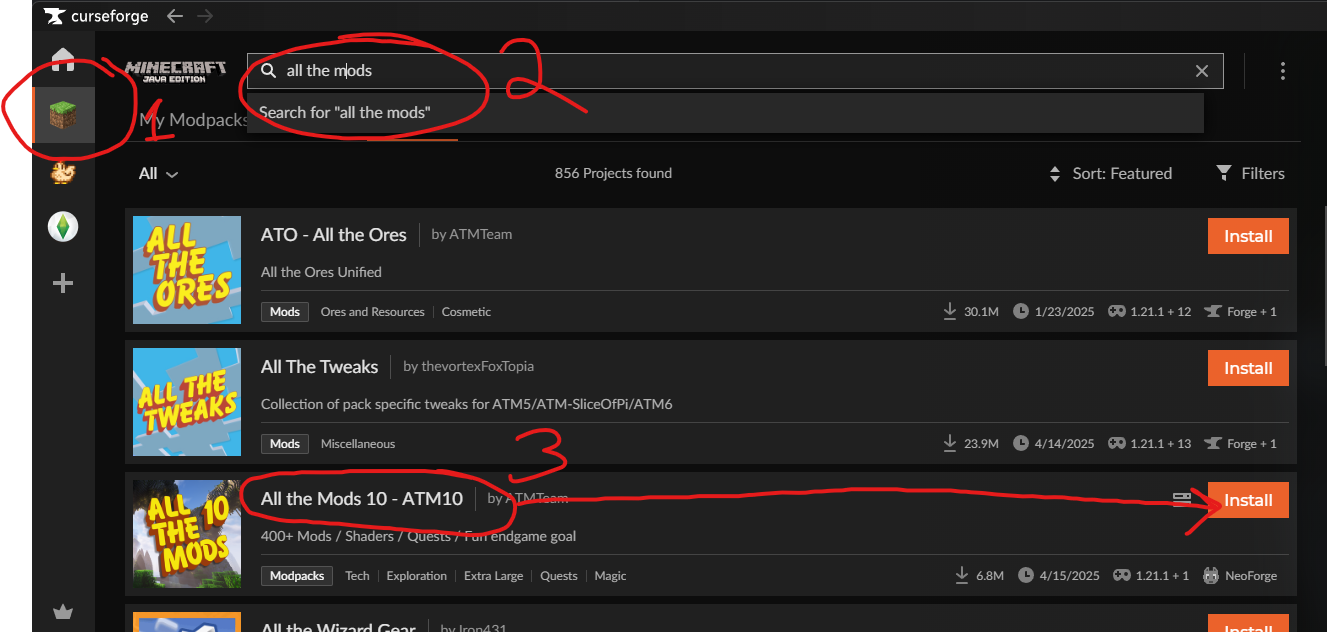Open The Sims 4 game icon
The width and height of the screenshot is (1327, 632).
pyautogui.click(x=63, y=228)
